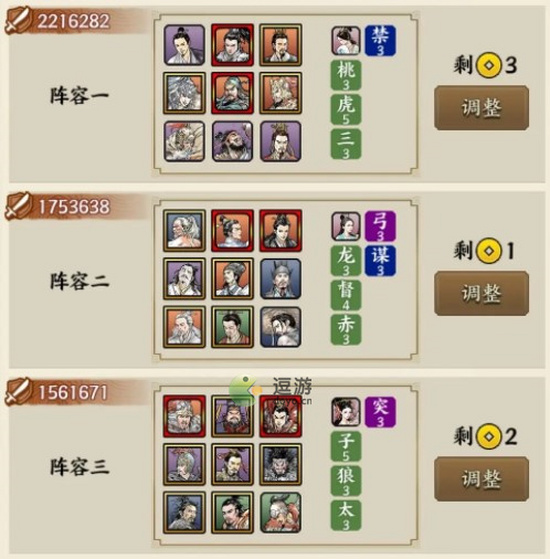Tap the green 桃 3 bond tag
The width and height of the screenshot is (550, 559).
(346, 75)
